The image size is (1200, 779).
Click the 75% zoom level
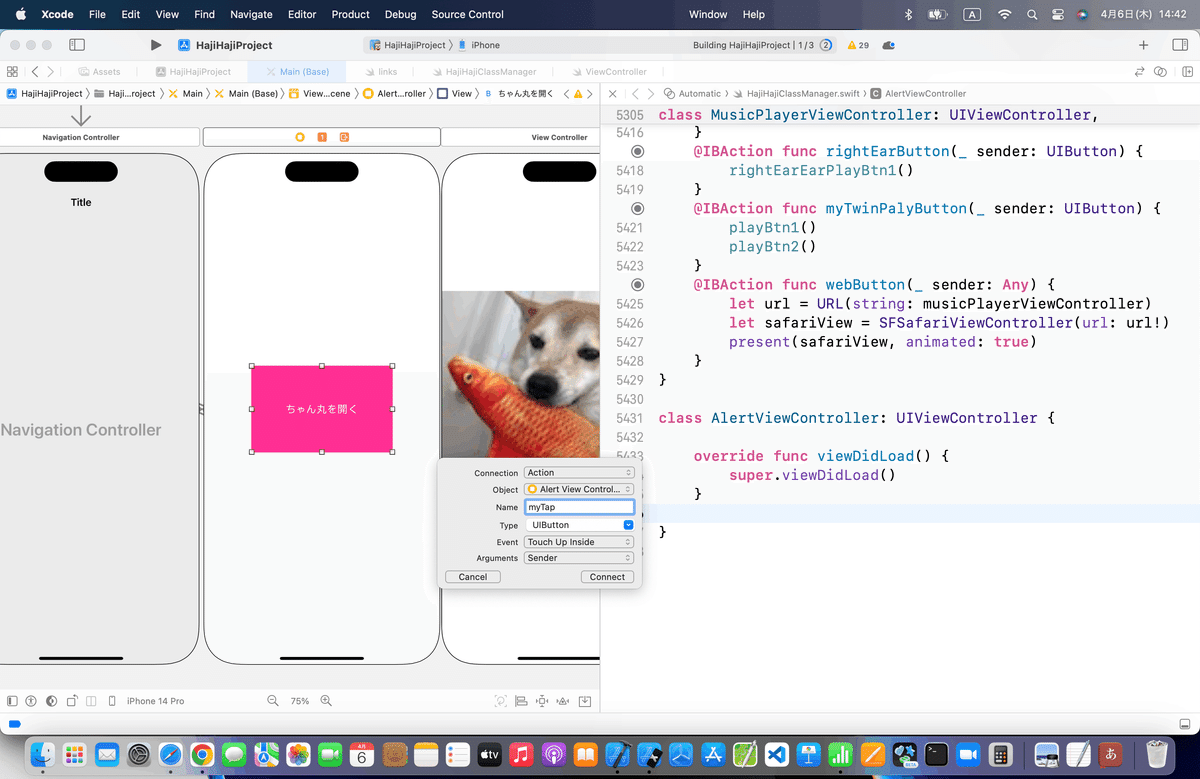coord(300,701)
